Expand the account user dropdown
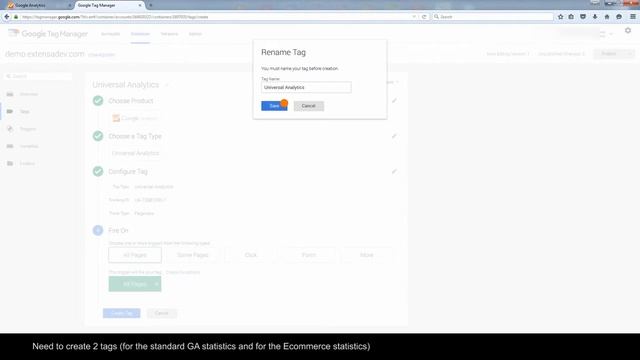 (x=611, y=34)
